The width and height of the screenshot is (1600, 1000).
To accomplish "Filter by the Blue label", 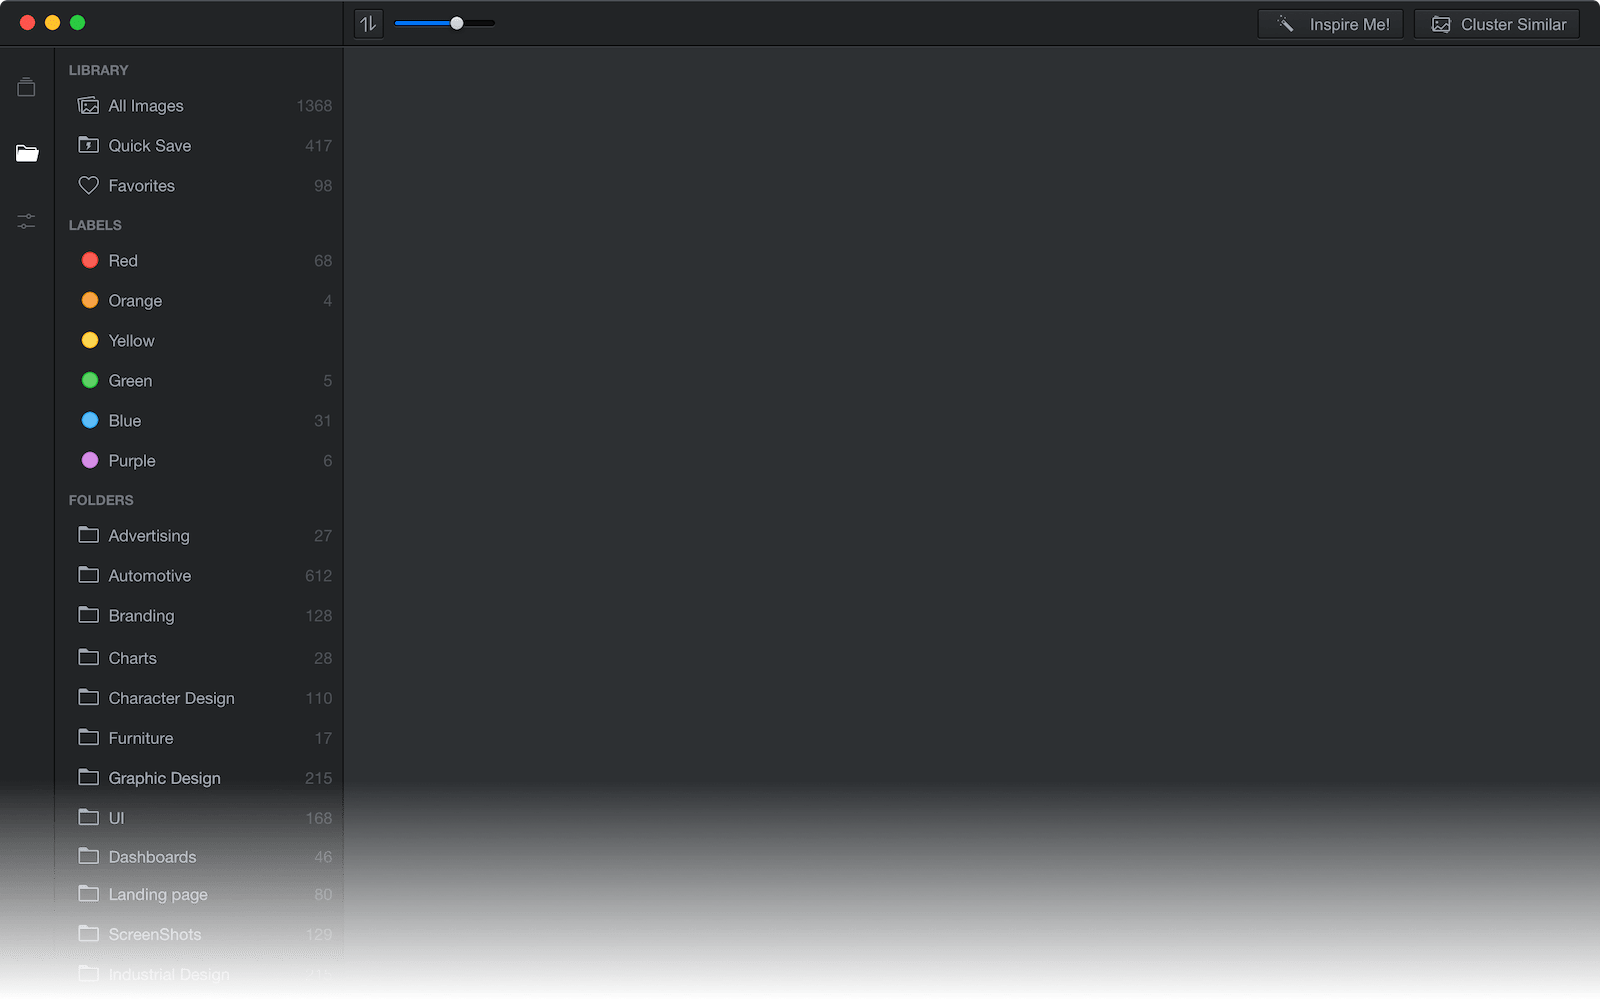I will [125, 421].
